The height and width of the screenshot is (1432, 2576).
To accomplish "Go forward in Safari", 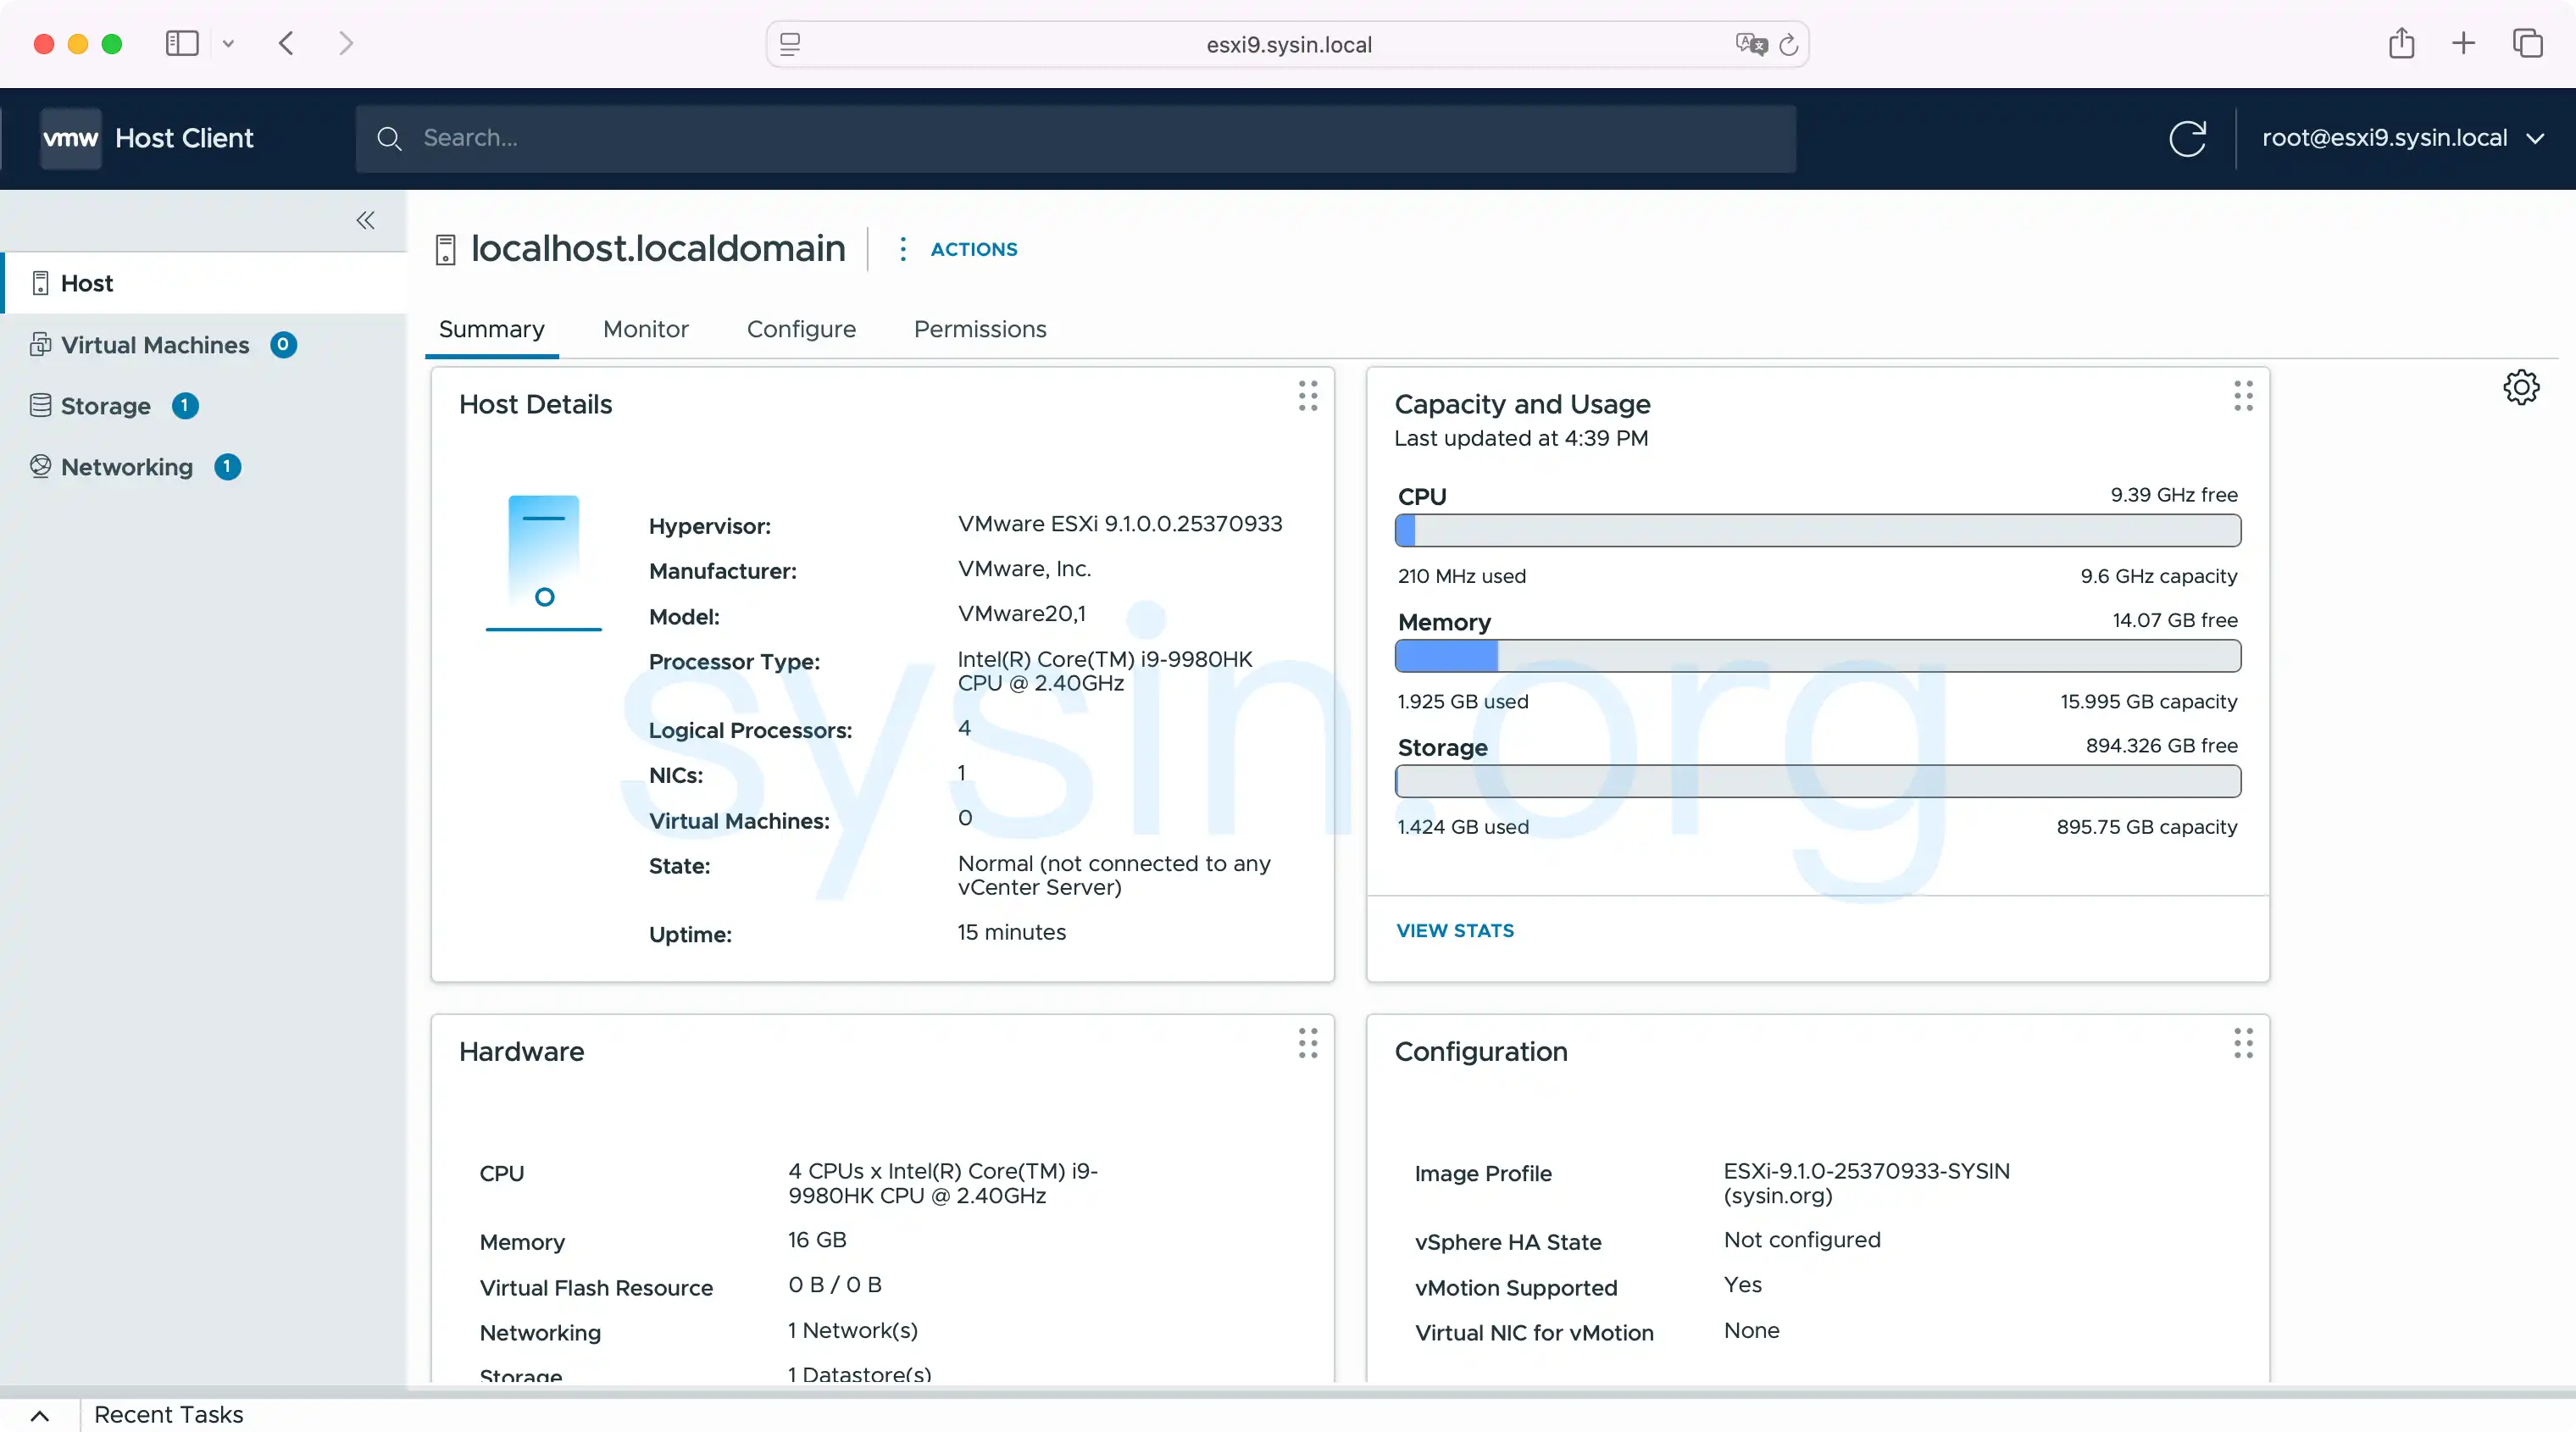I will coord(346,43).
